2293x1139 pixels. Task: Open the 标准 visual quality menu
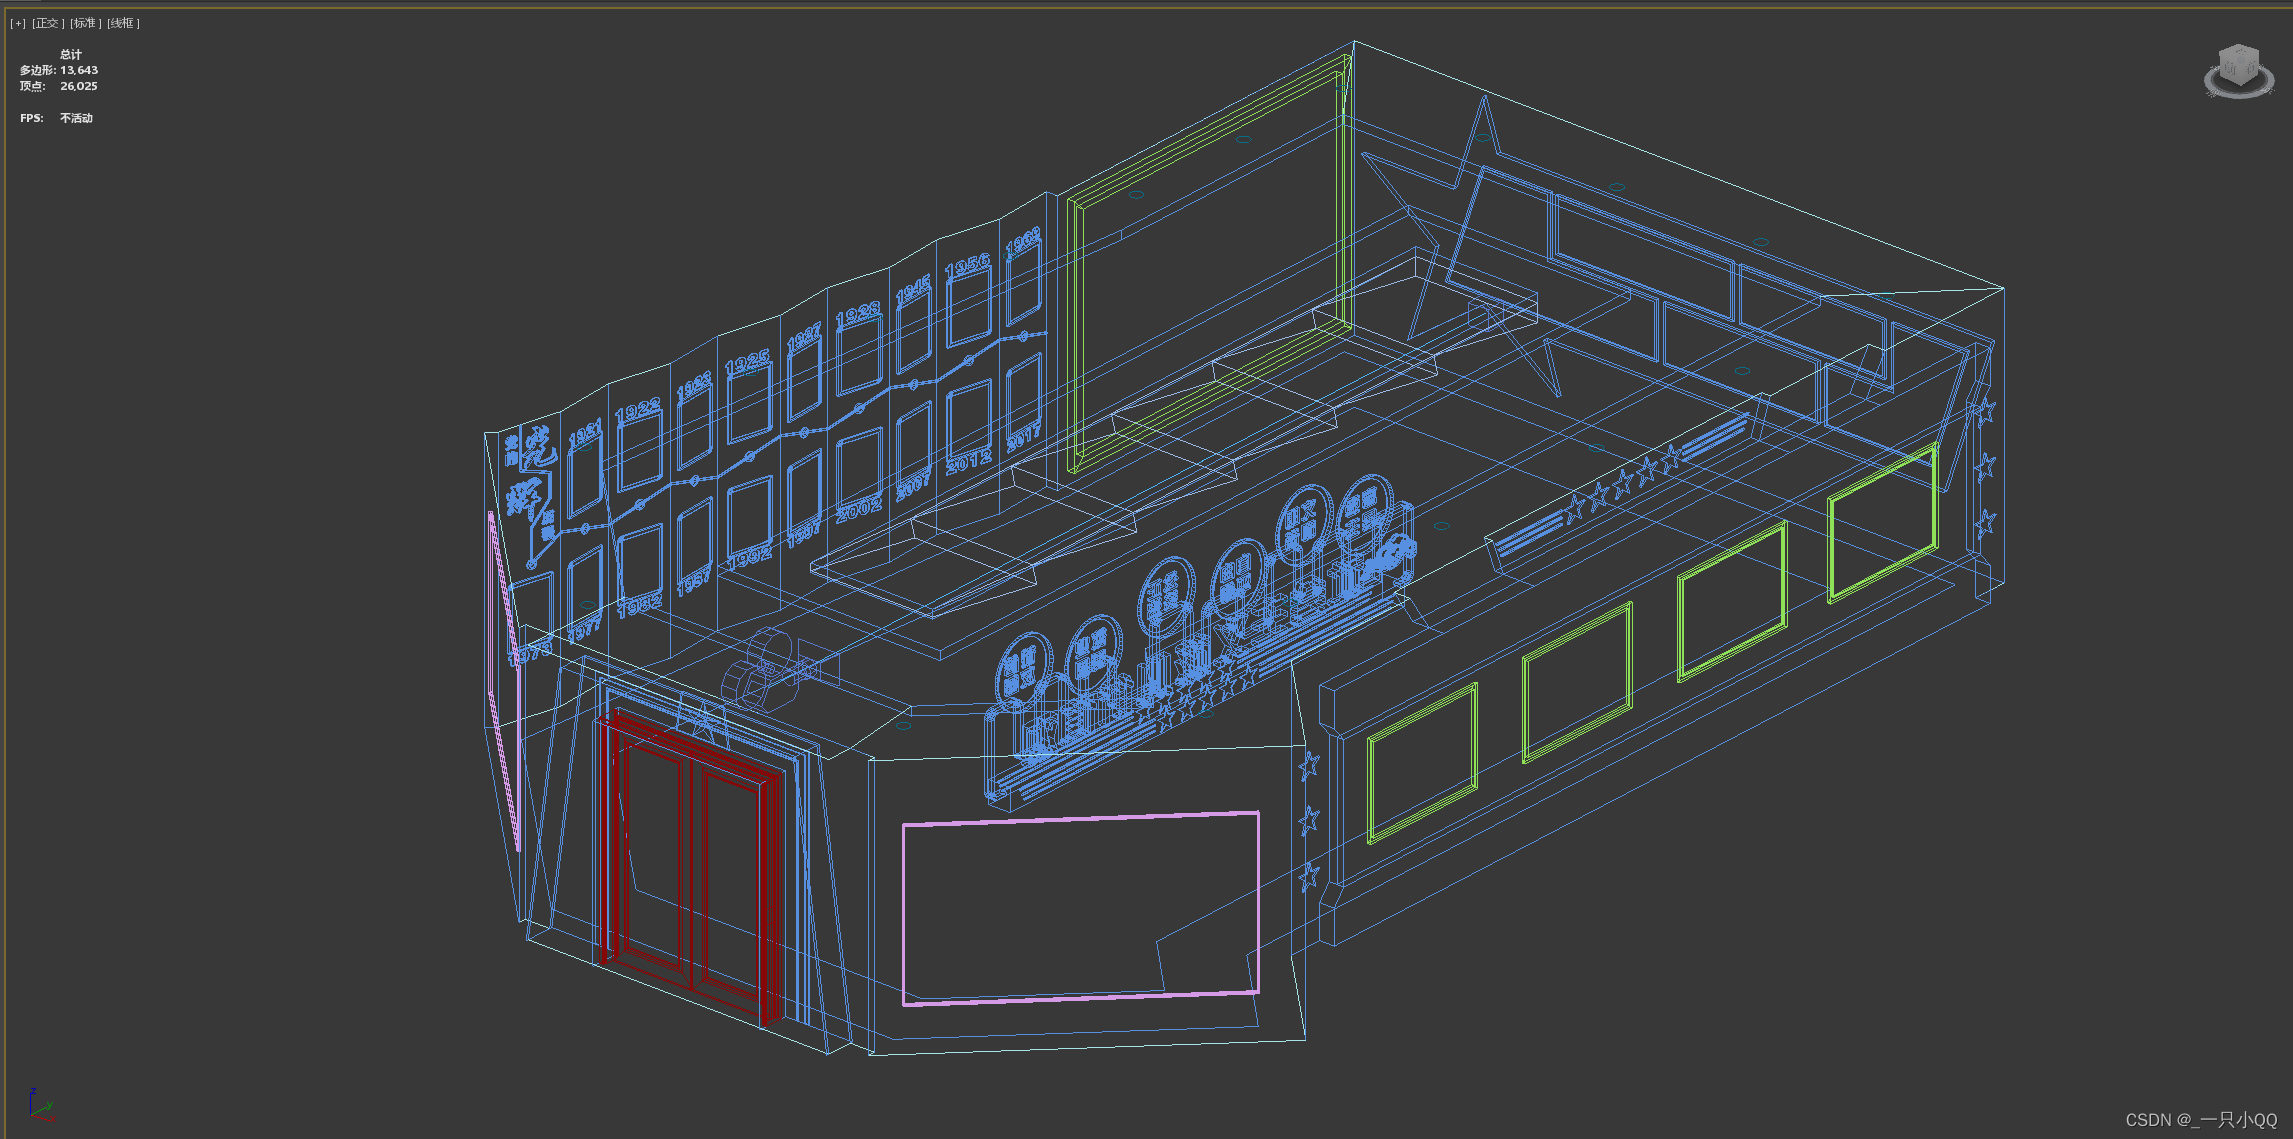pyautogui.click(x=85, y=23)
